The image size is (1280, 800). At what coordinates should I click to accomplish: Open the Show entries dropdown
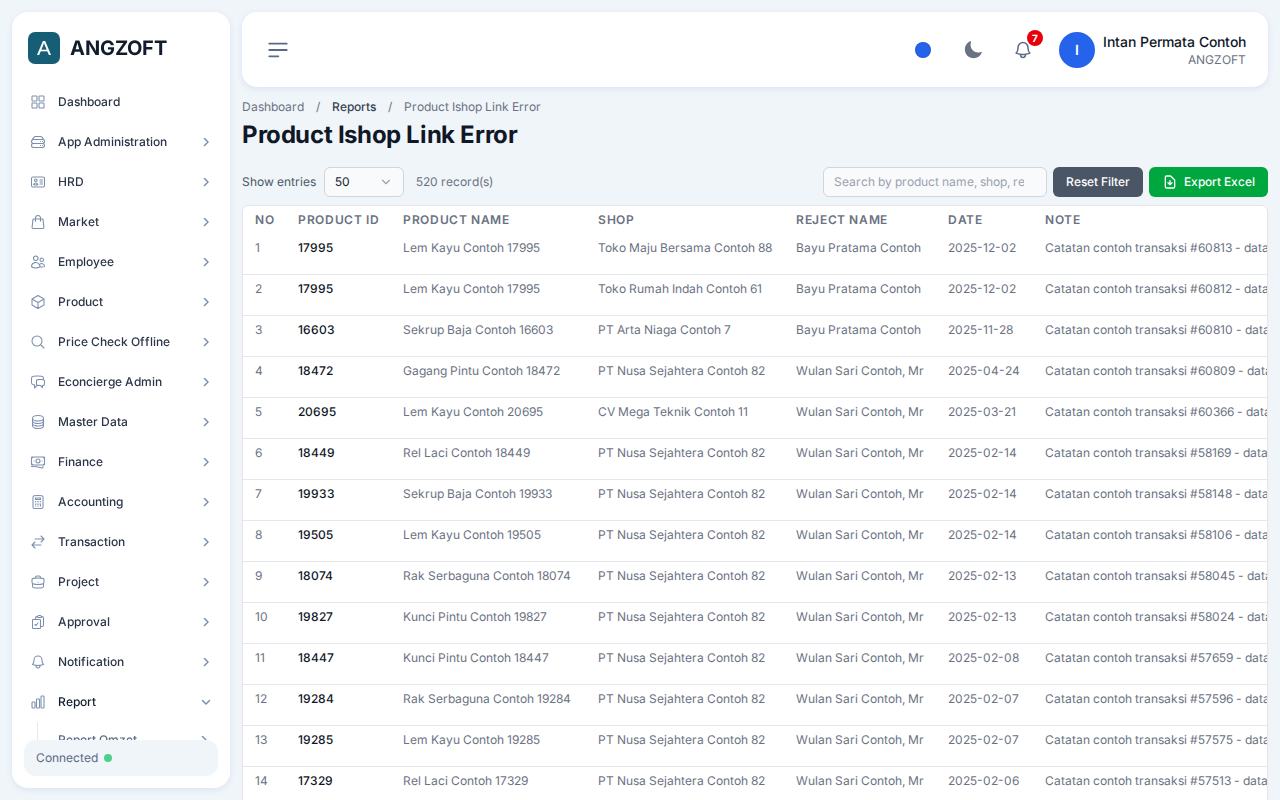[x=364, y=182]
